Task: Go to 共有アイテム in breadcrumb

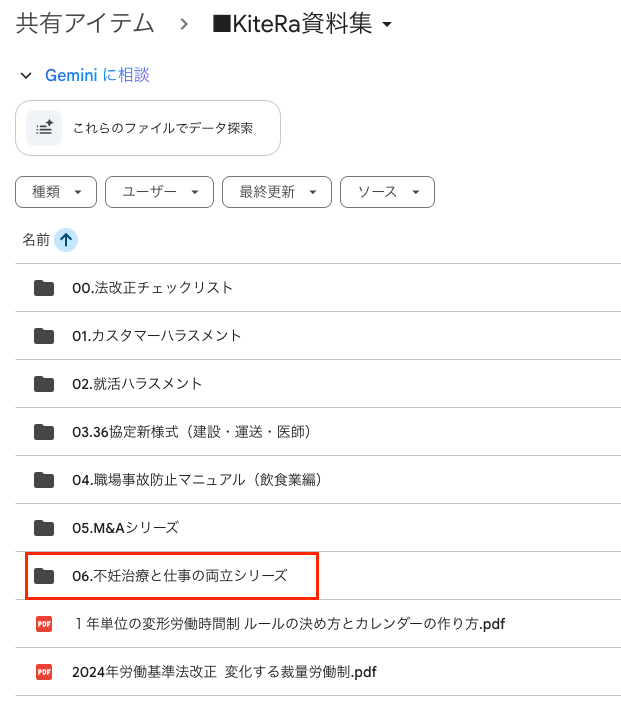Action: tap(85, 24)
